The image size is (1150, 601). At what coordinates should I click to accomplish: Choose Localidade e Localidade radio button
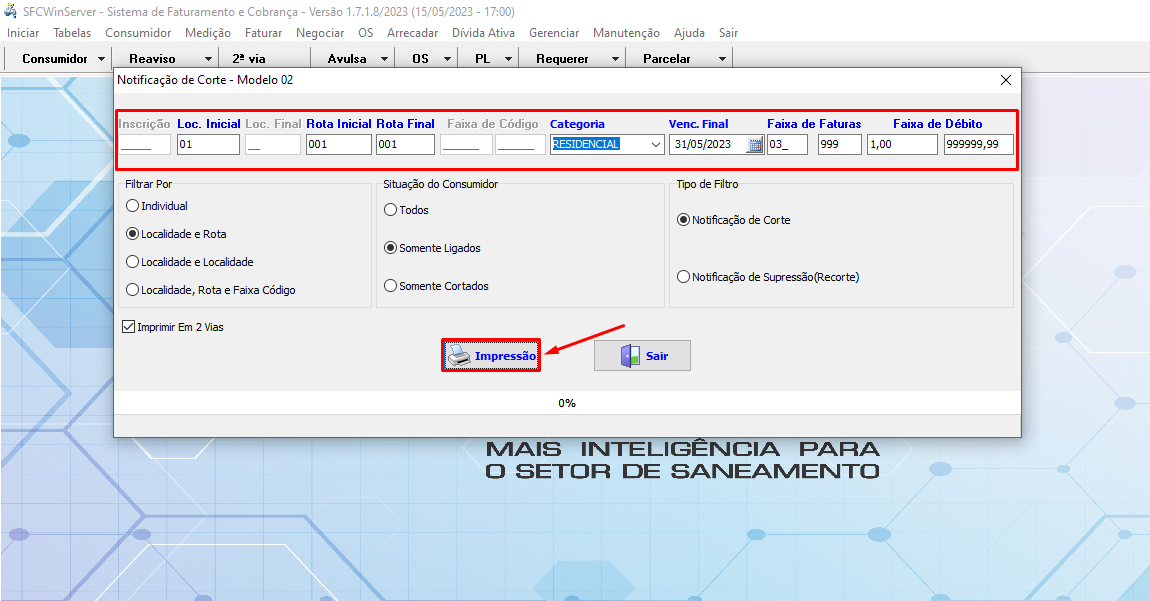[133, 262]
